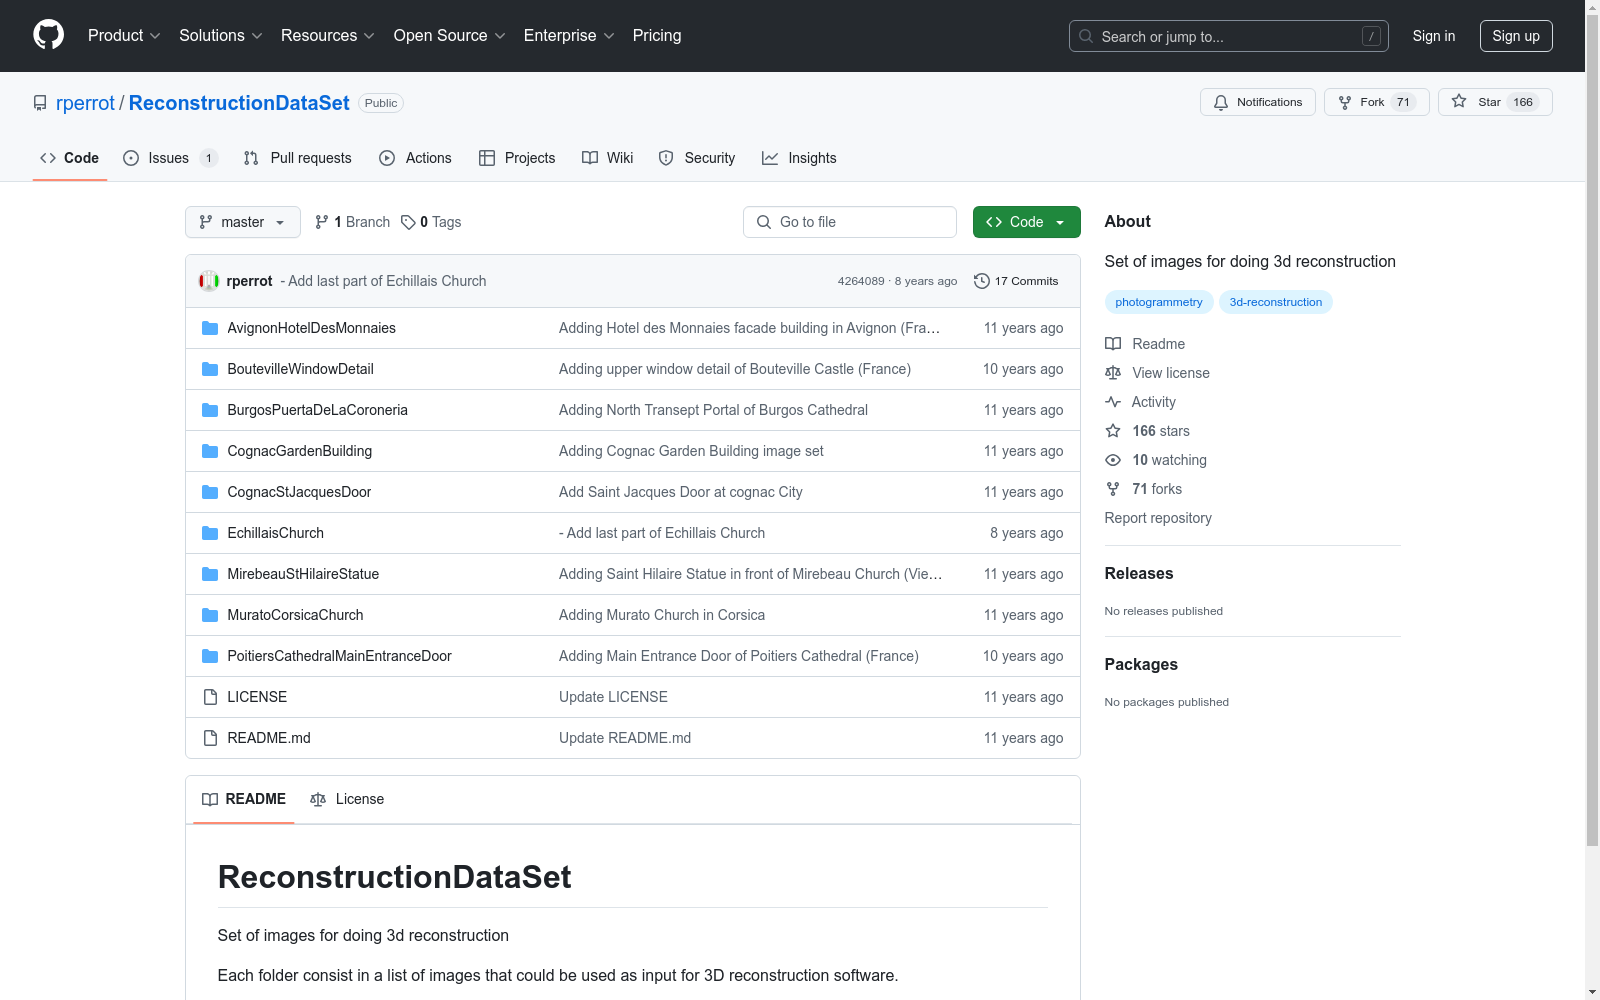This screenshot has height=1000, width=1600.
Task: Click the Go to file input
Action: pos(850,222)
